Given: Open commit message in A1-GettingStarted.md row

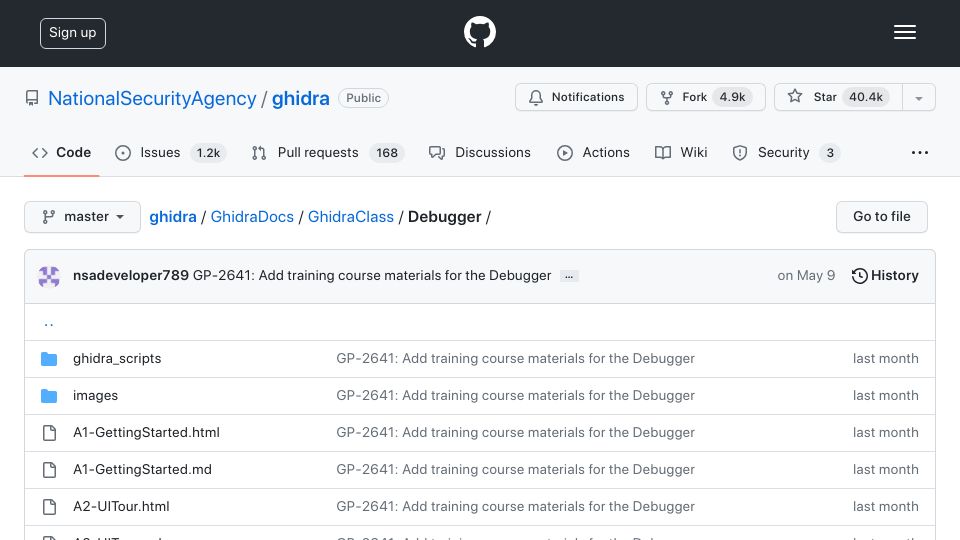Looking at the screenshot, I should tap(516, 469).
